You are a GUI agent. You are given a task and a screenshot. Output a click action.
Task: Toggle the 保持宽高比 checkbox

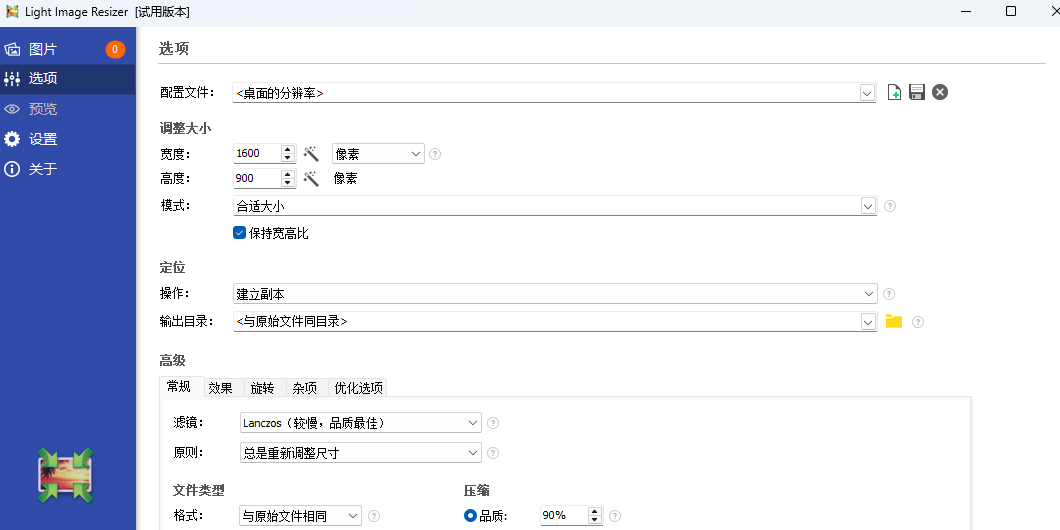point(239,233)
